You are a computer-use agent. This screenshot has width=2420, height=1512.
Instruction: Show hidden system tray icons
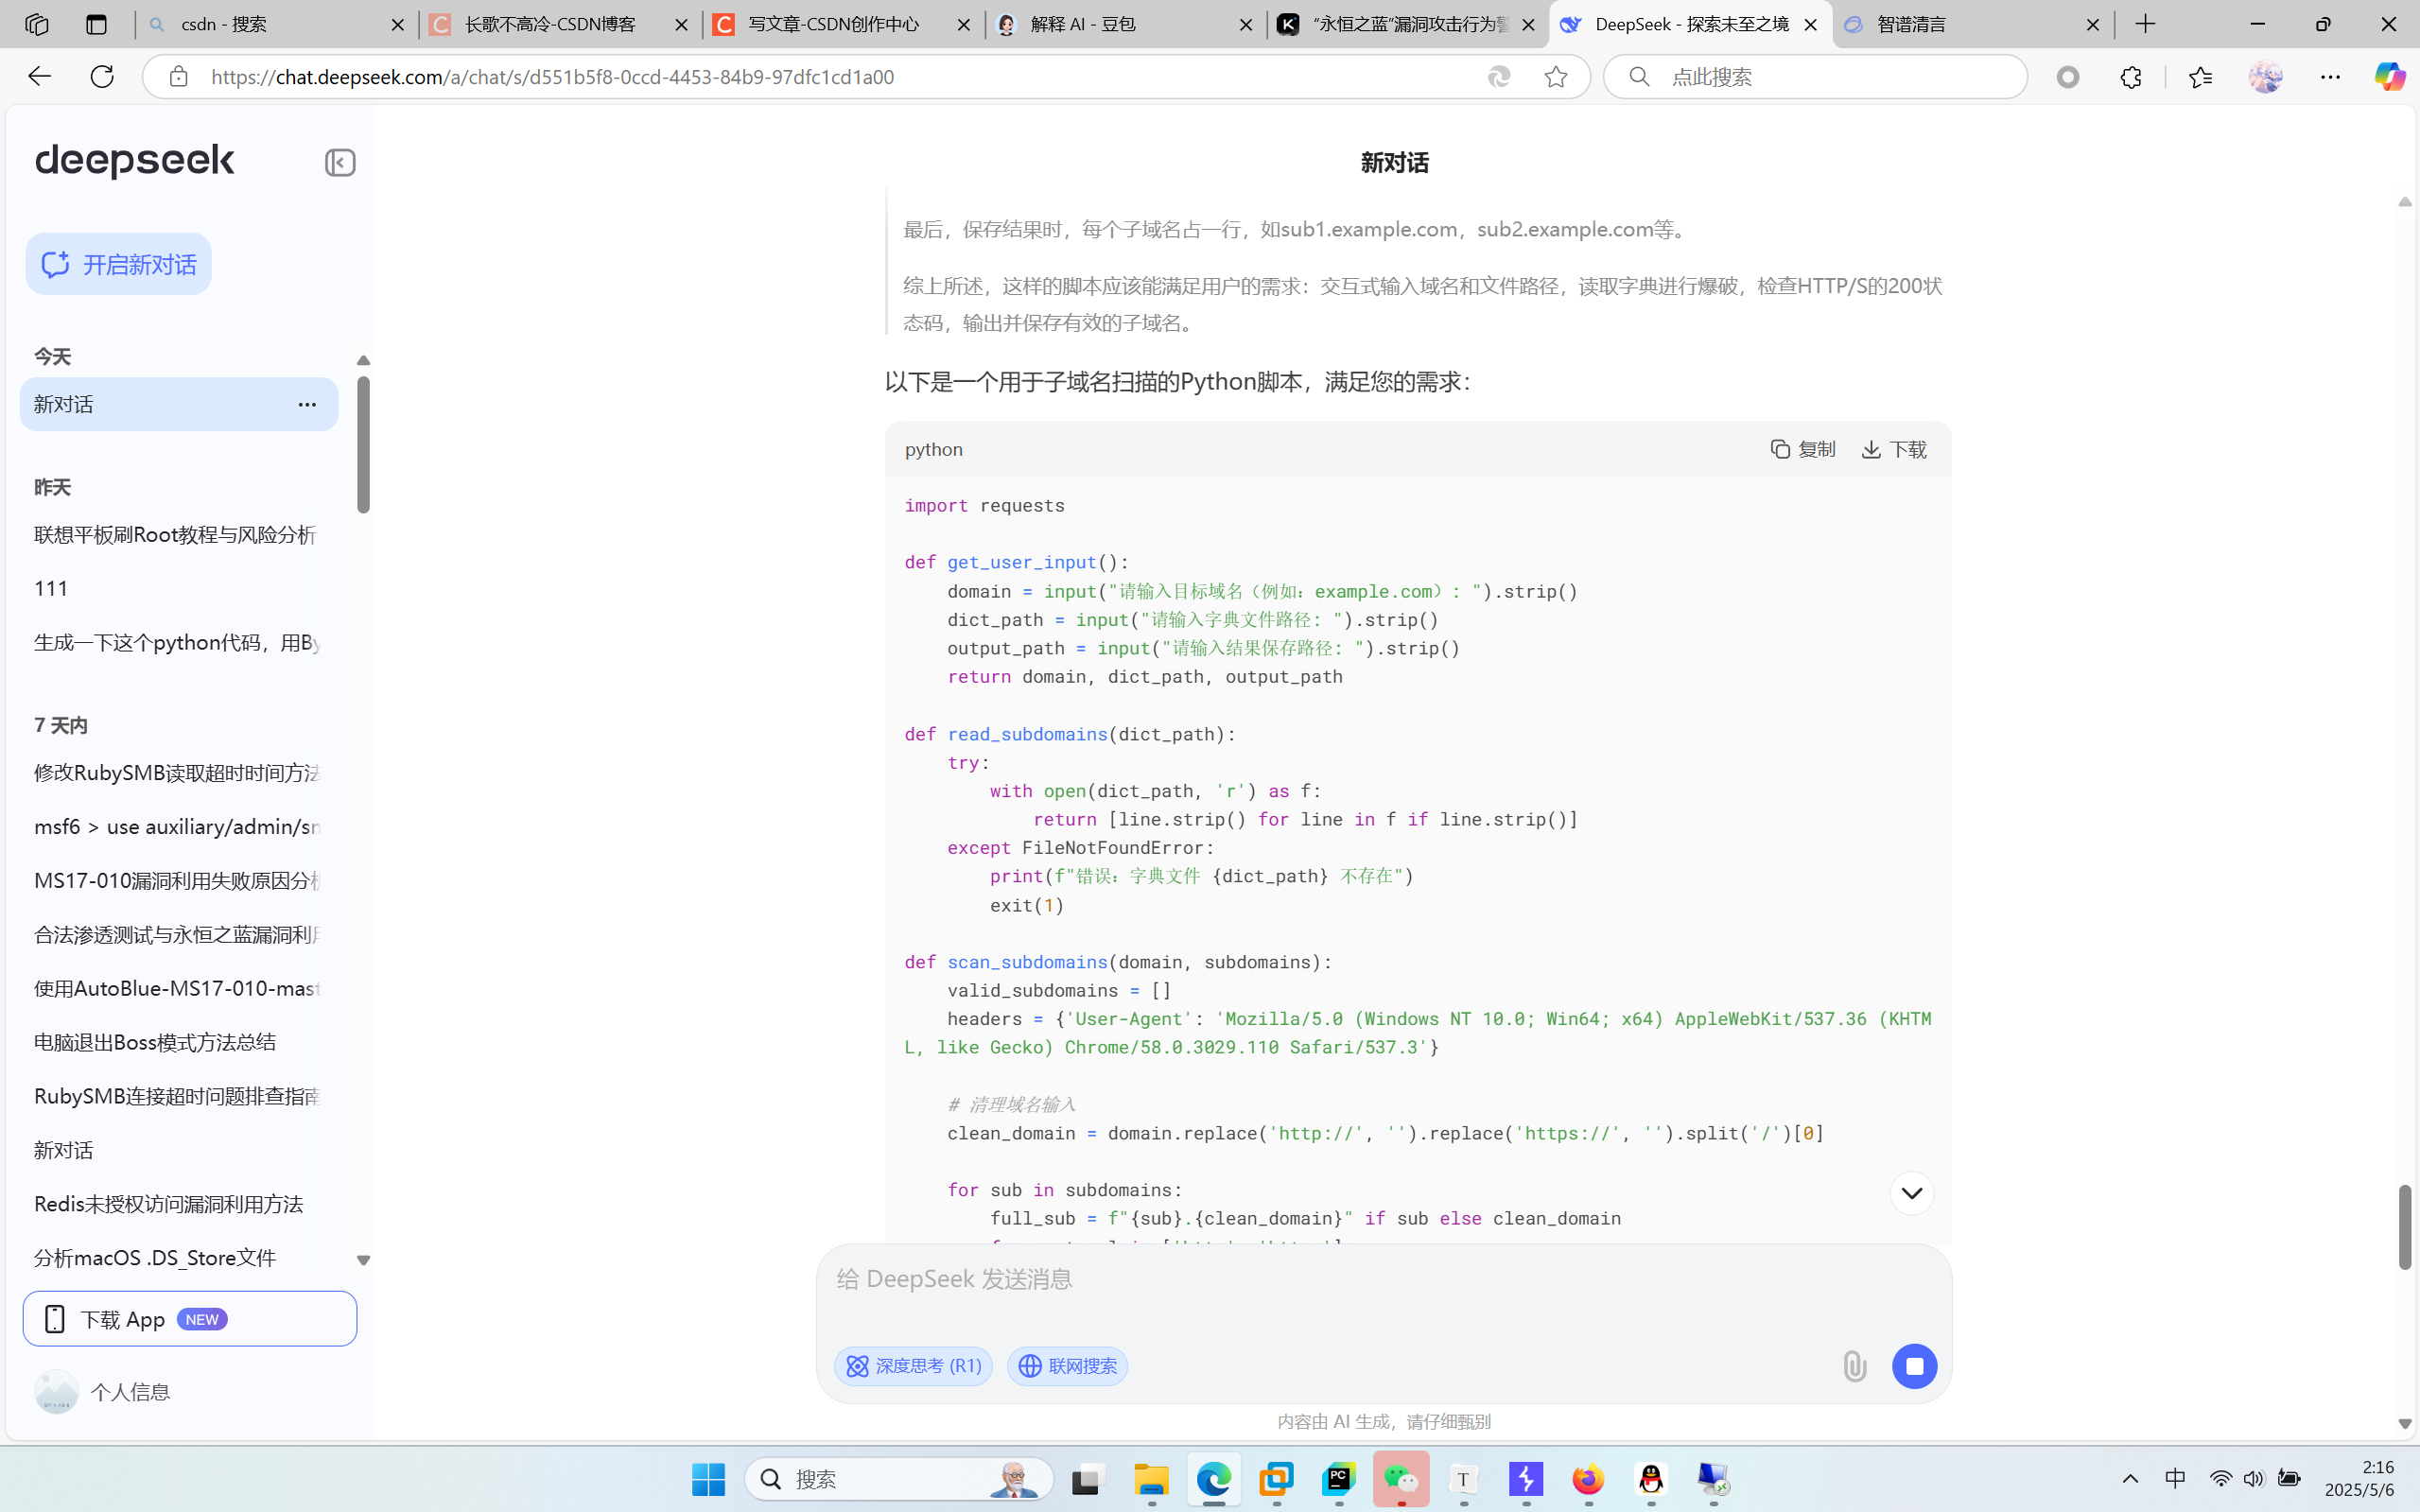(x=2130, y=1479)
